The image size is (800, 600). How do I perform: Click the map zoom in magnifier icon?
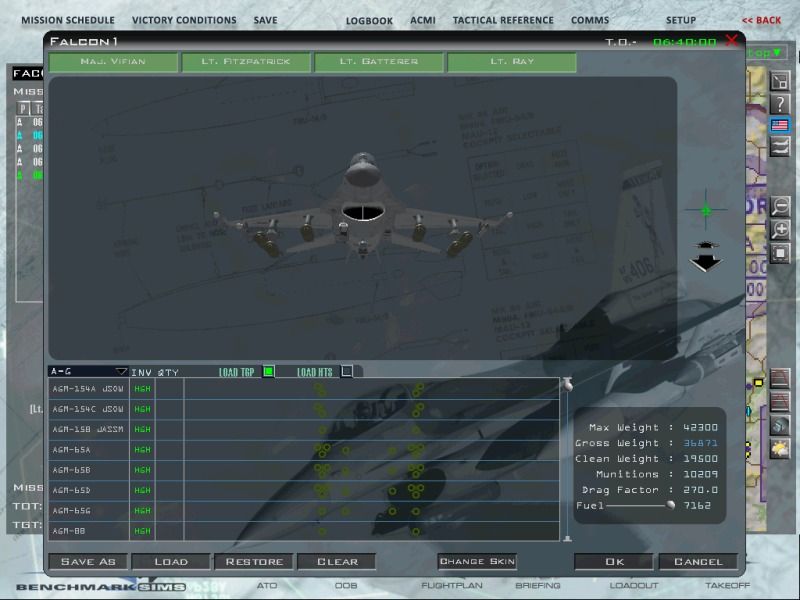(x=780, y=230)
